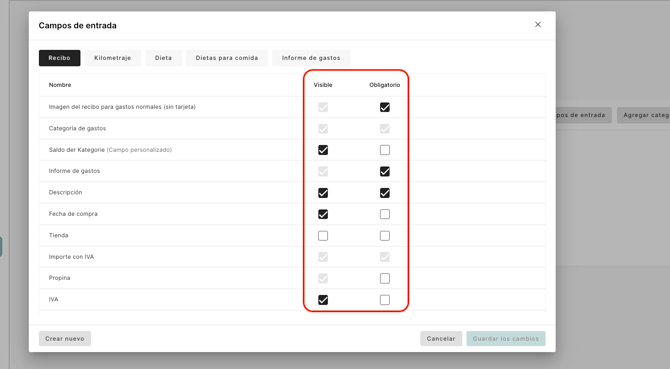Image resolution: width=670 pixels, height=369 pixels.
Task: Click the Tienda field name
Action: click(59, 235)
